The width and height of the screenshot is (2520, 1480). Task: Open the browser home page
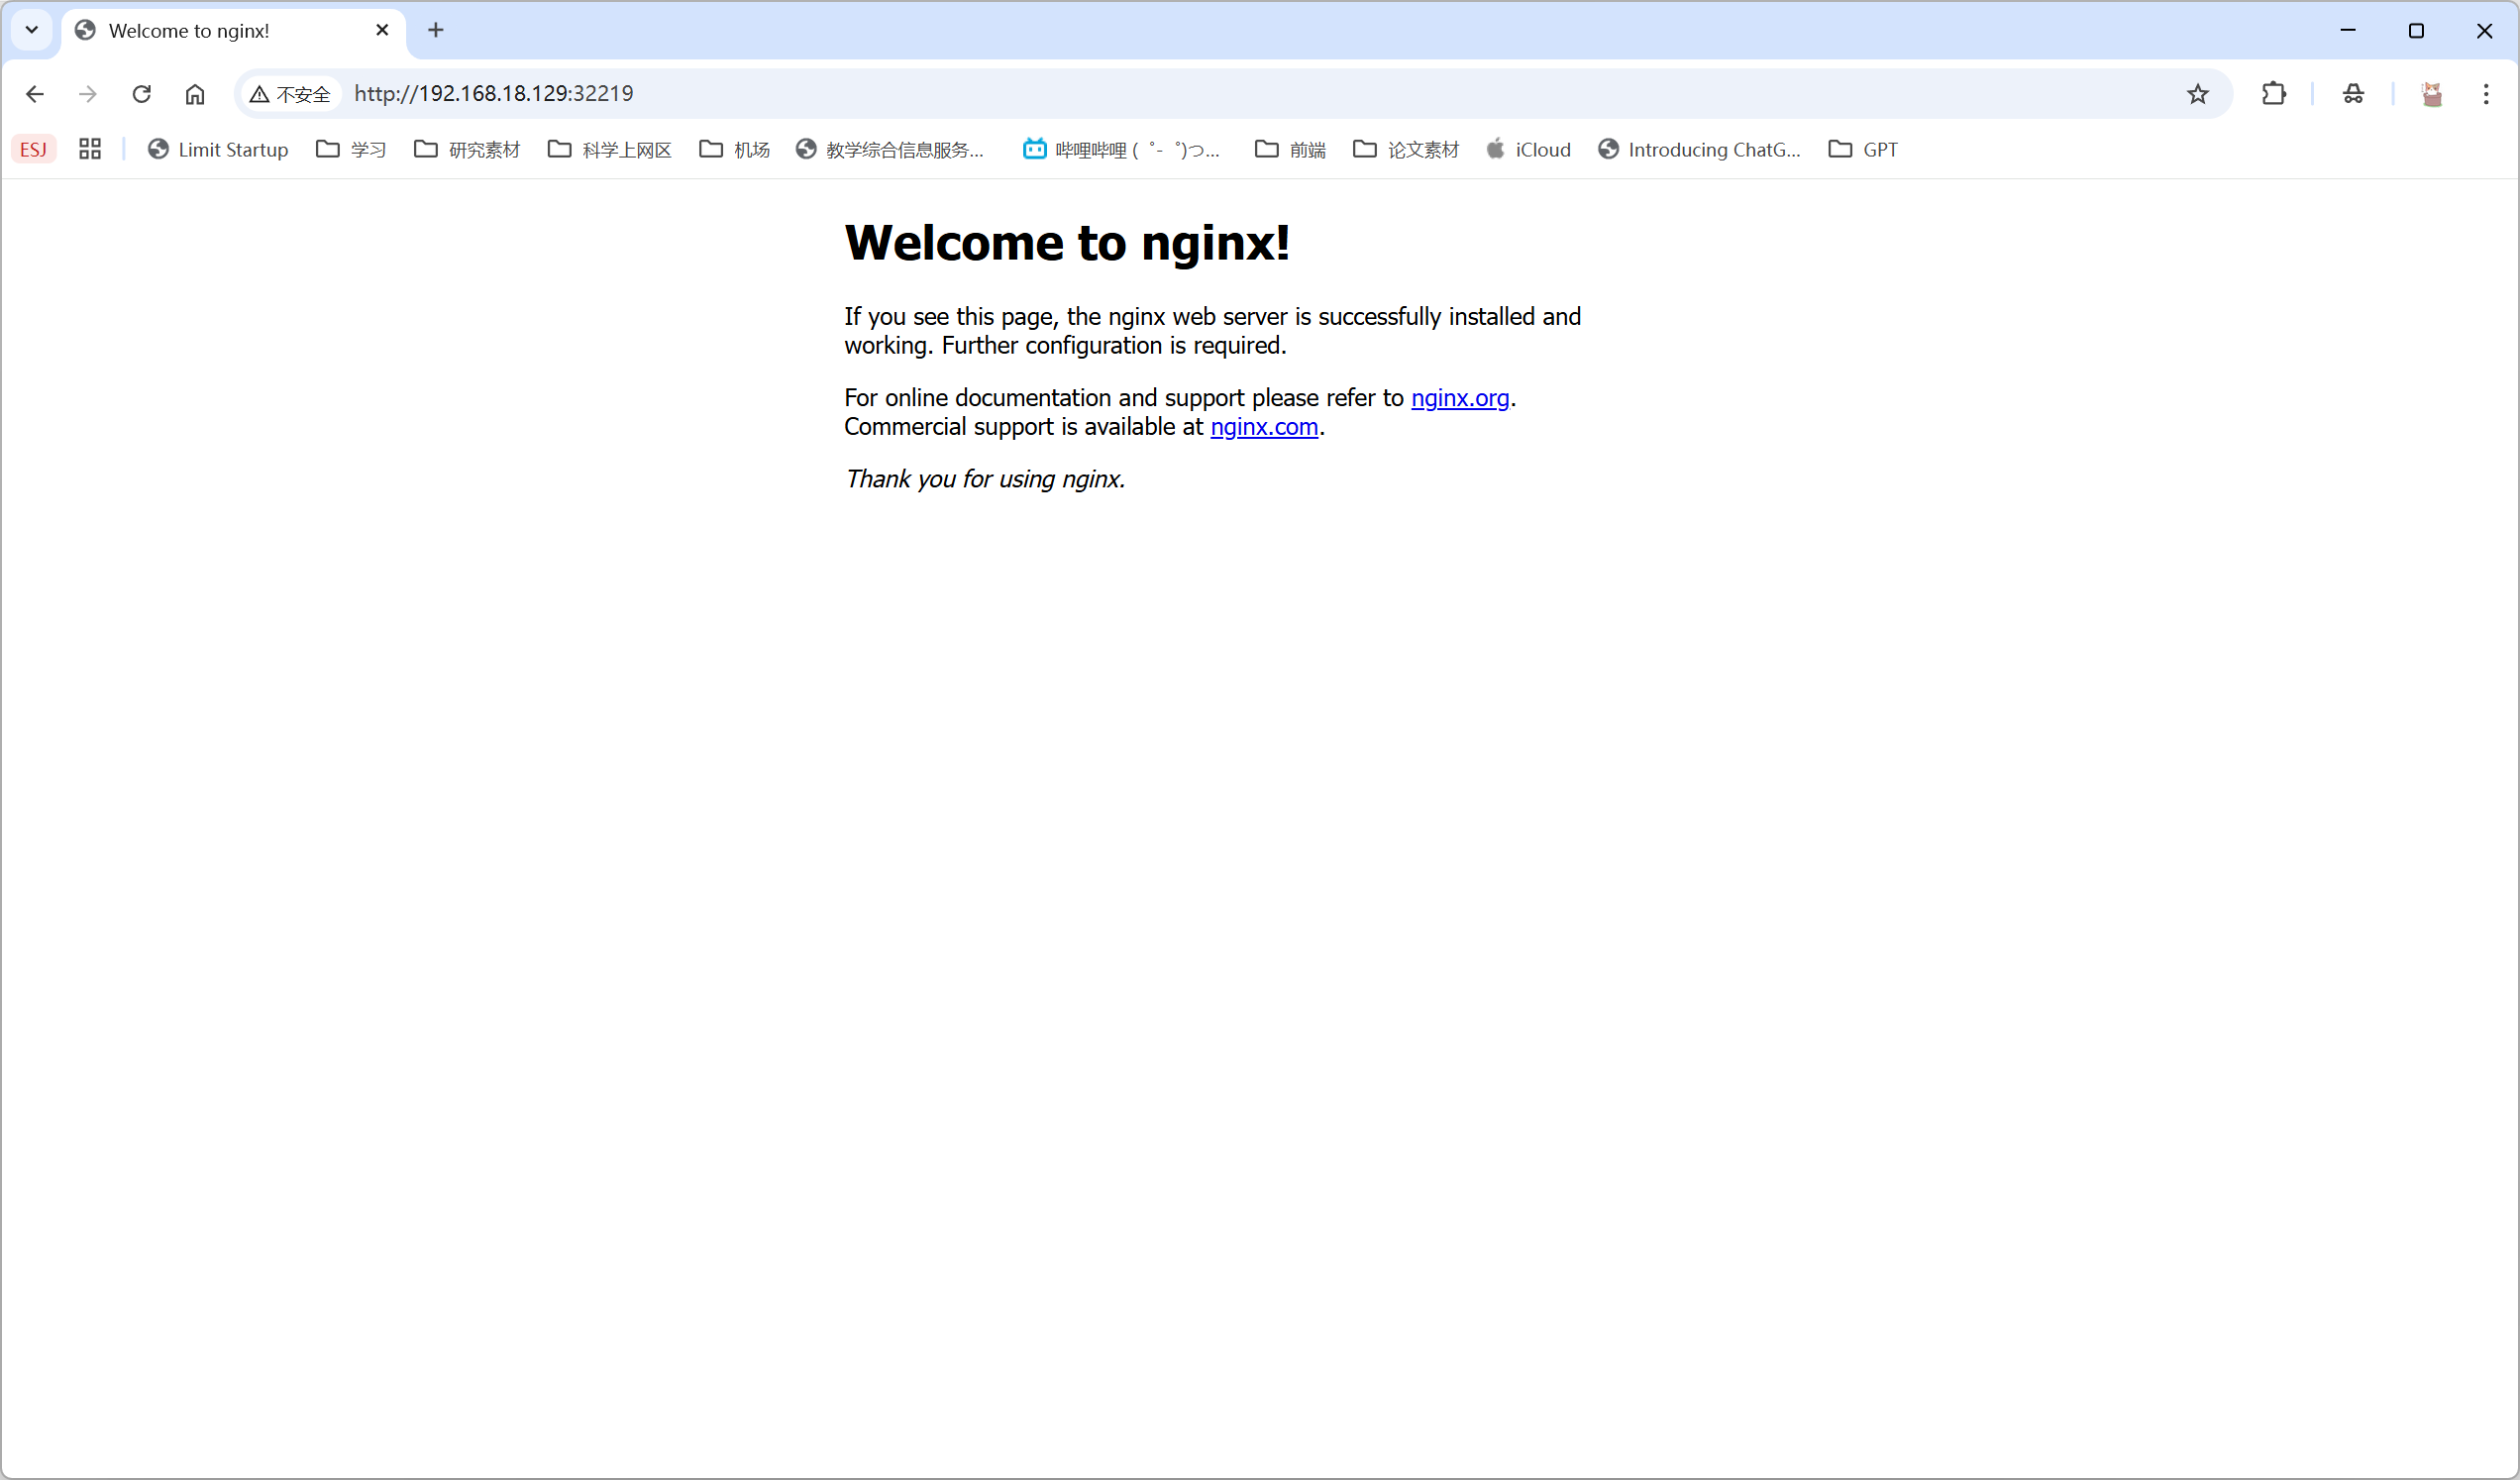coord(195,94)
